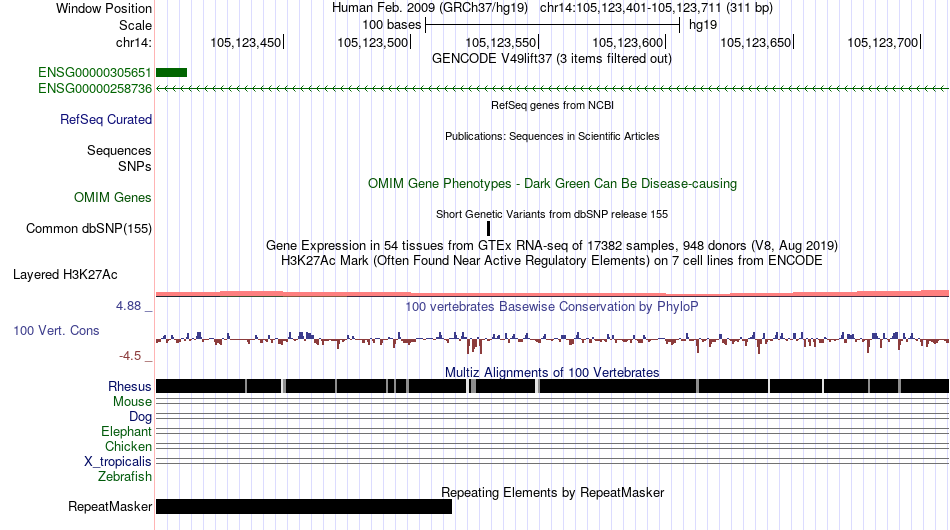Screen dimensions: 950x530
Task: Click the Rhesus black alignment bar
Action: [x=553, y=386]
